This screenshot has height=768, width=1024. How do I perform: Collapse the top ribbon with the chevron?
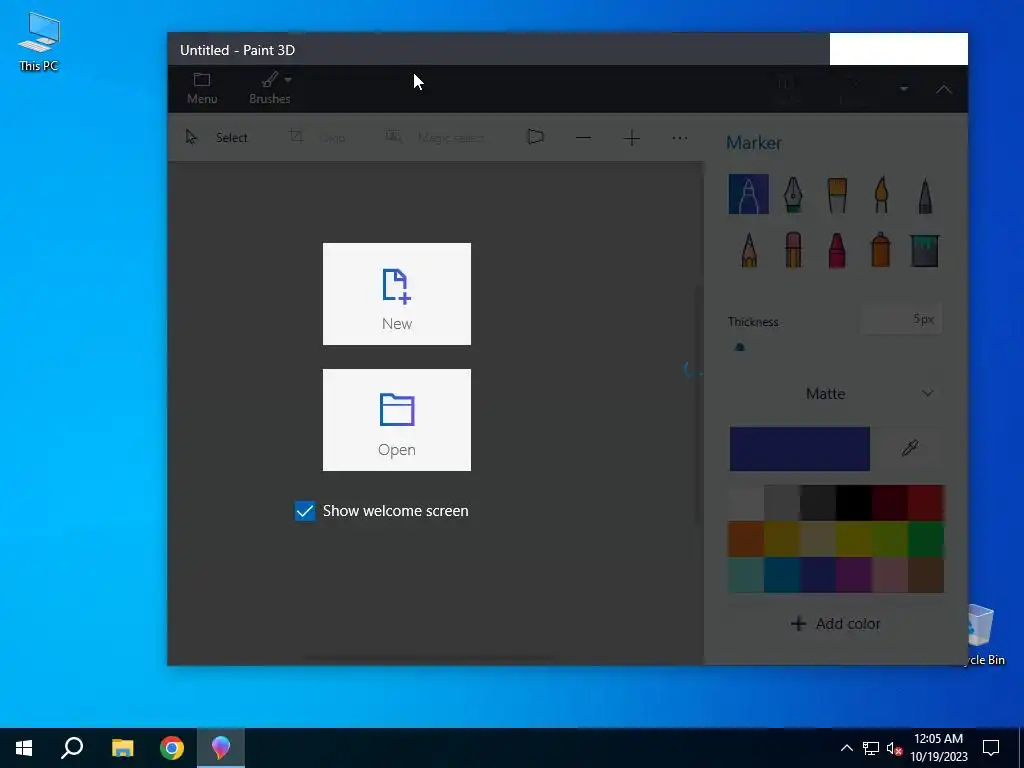click(944, 89)
